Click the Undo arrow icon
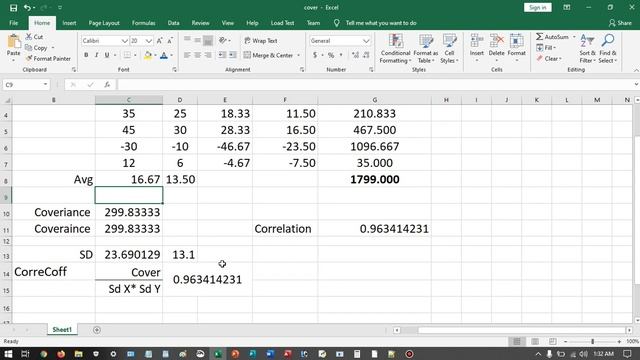This screenshot has height=360, width=640. coord(27,8)
